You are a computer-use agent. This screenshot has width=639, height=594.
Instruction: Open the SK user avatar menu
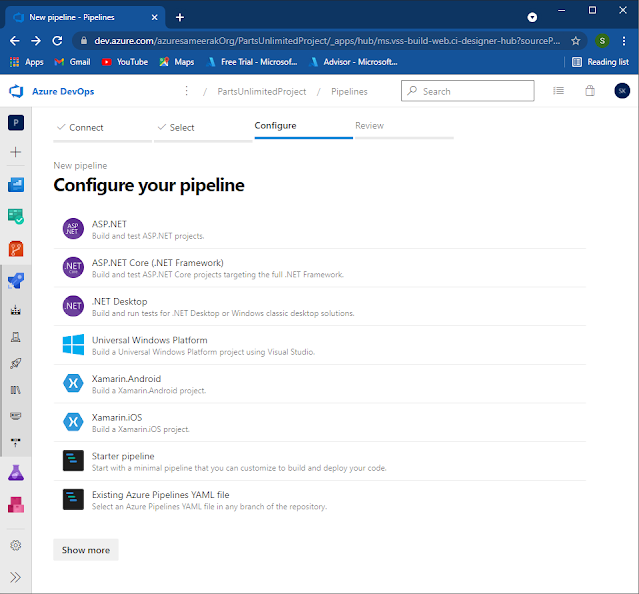622,90
